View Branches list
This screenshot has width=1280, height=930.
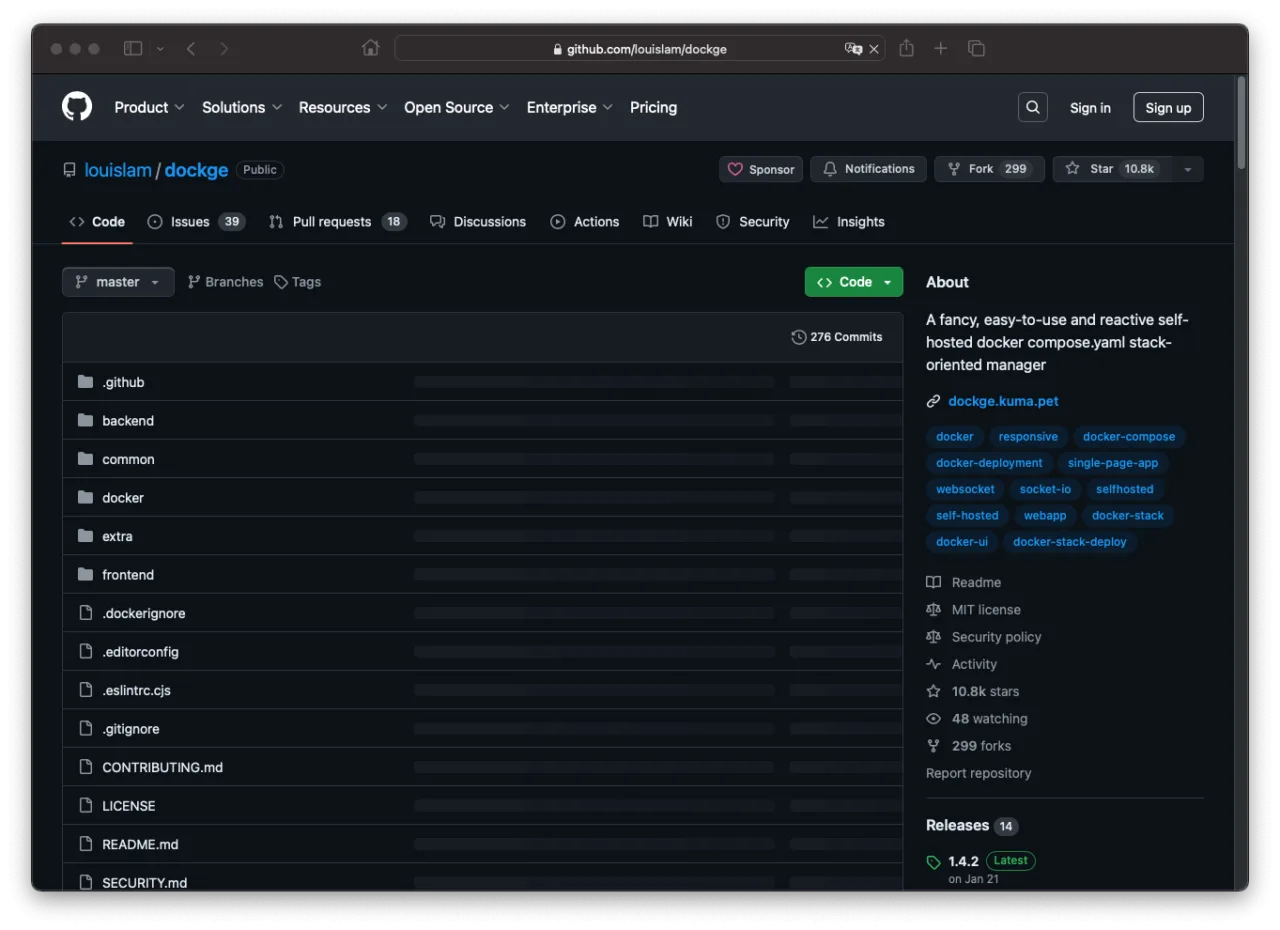point(225,282)
